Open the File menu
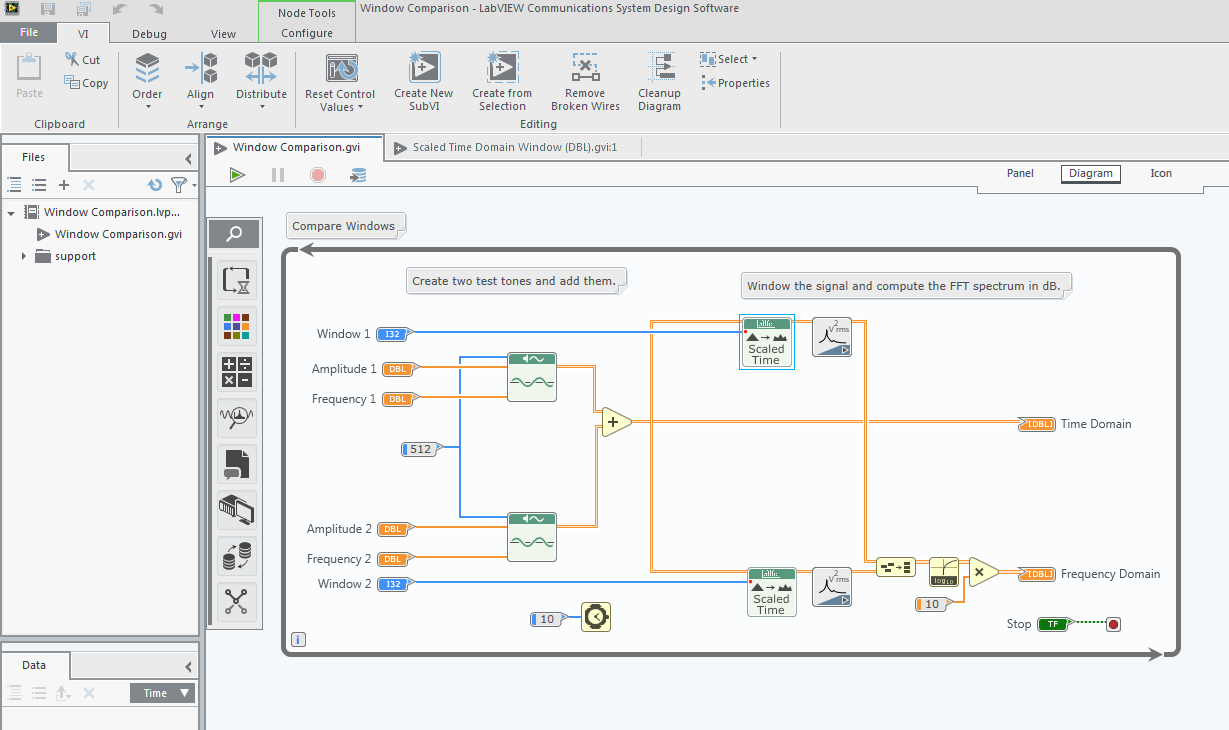The width and height of the screenshot is (1229, 730). [x=29, y=32]
